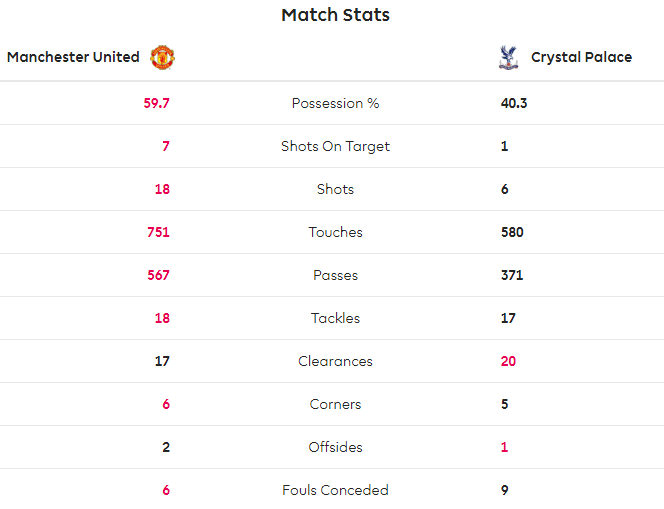Click the Touches stat label
The height and width of the screenshot is (509, 664).
pyautogui.click(x=335, y=232)
